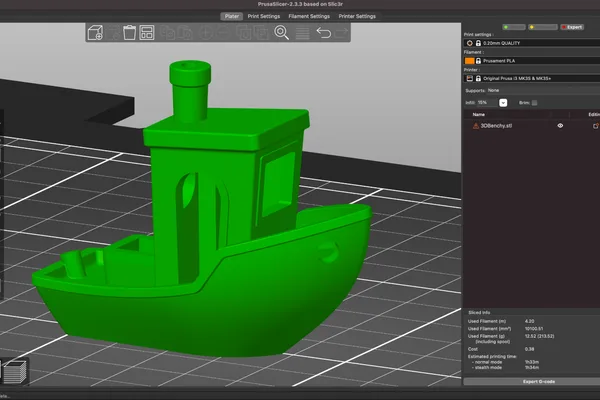Click the Delete all trash bin icon
The height and width of the screenshot is (400, 600).
coord(129,33)
